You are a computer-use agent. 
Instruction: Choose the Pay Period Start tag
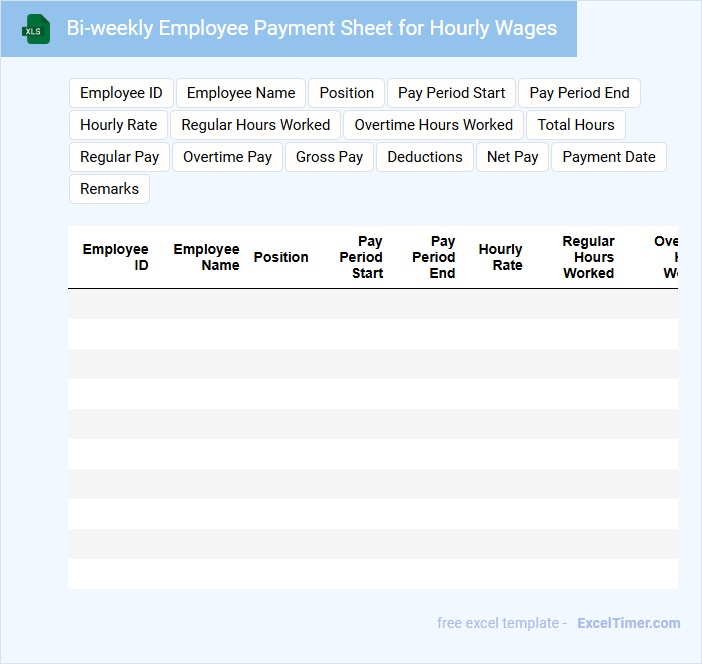(x=451, y=93)
